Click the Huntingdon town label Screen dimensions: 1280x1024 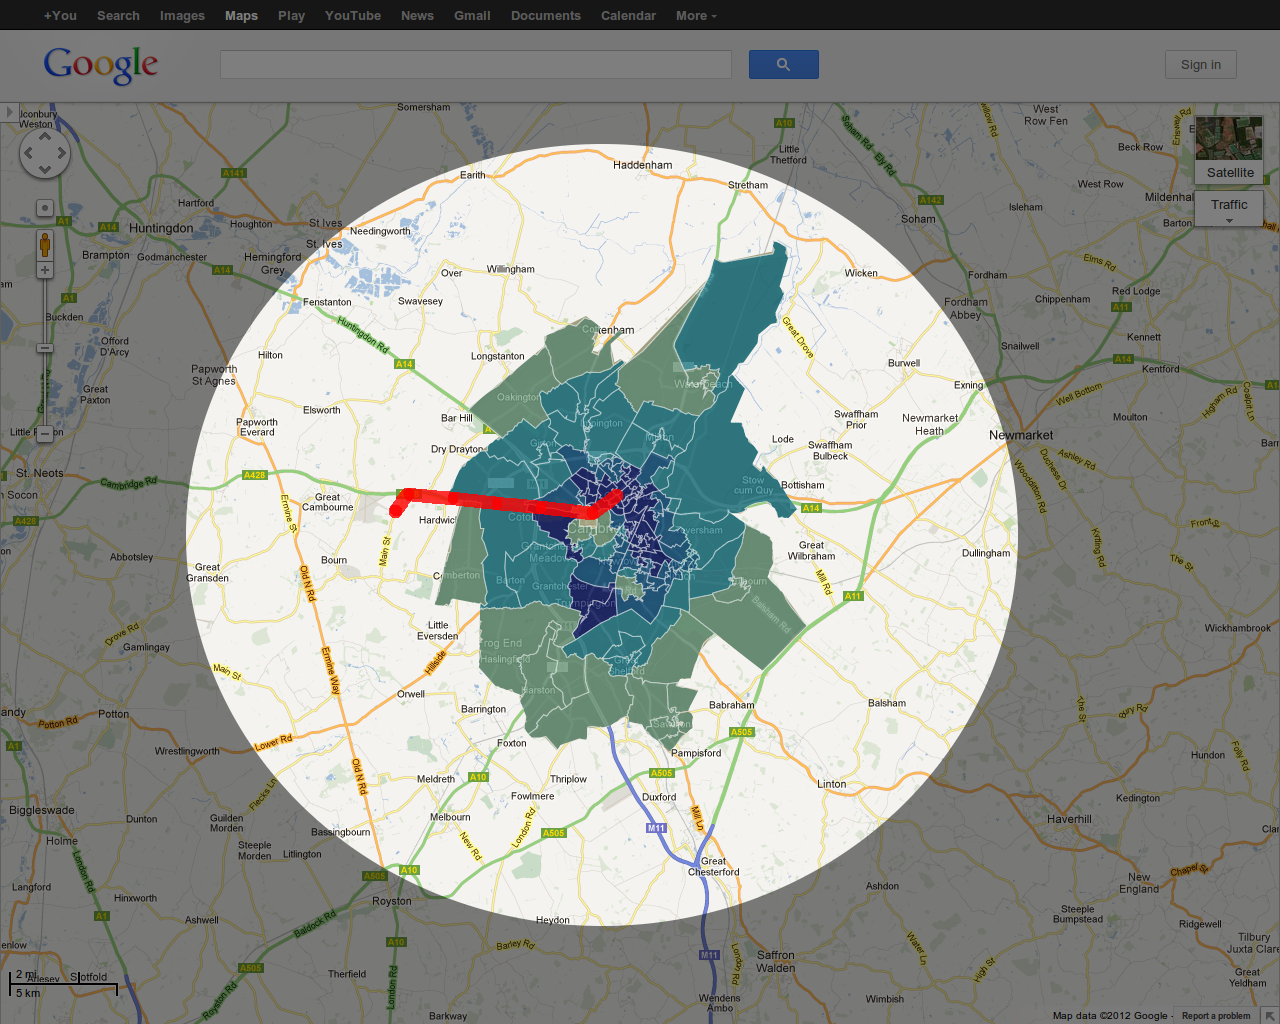(161, 228)
